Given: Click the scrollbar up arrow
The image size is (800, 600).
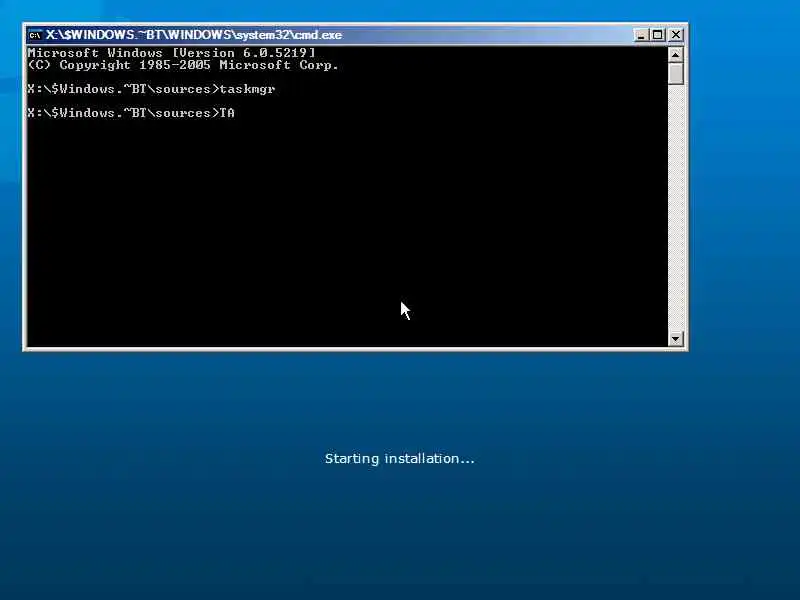Looking at the screenshot, I should click(676, 54).
